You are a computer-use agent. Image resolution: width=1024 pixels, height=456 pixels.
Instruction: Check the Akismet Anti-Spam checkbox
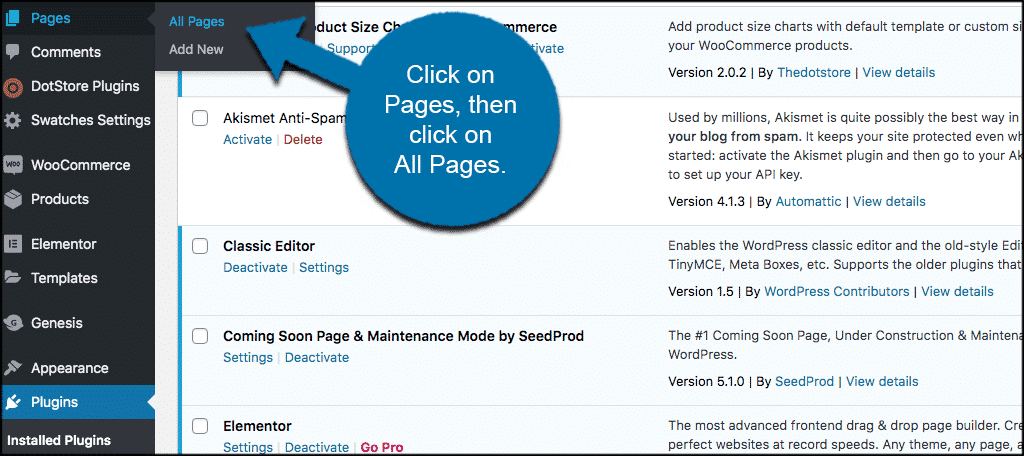(x=200, y=118)
